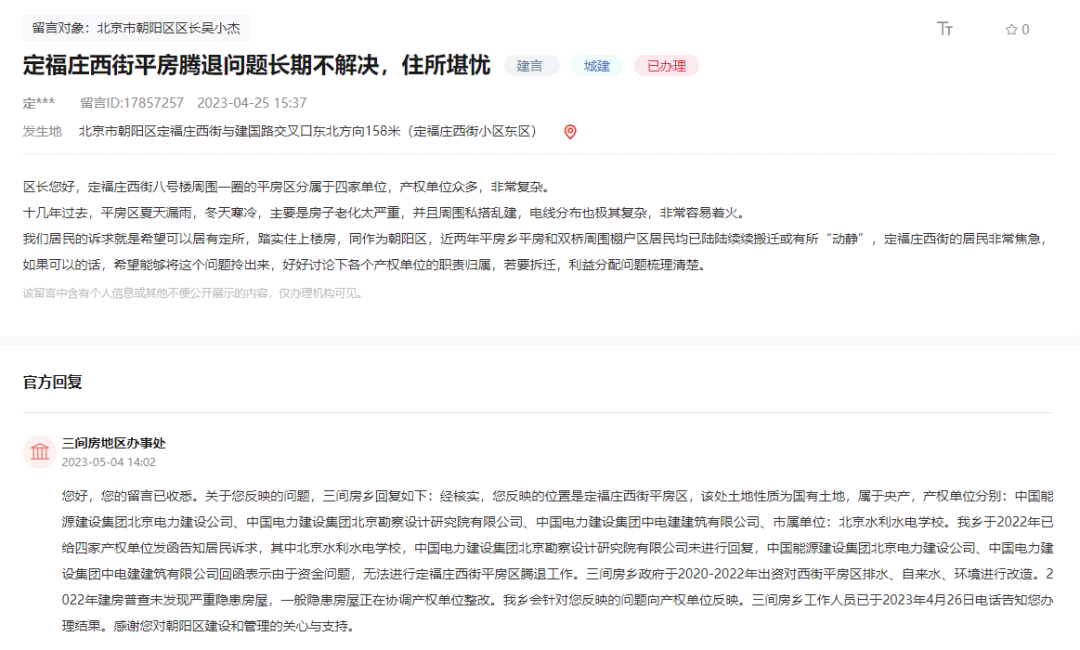Select the 建言 tag
1080x650 pixels.
(530, 66)
